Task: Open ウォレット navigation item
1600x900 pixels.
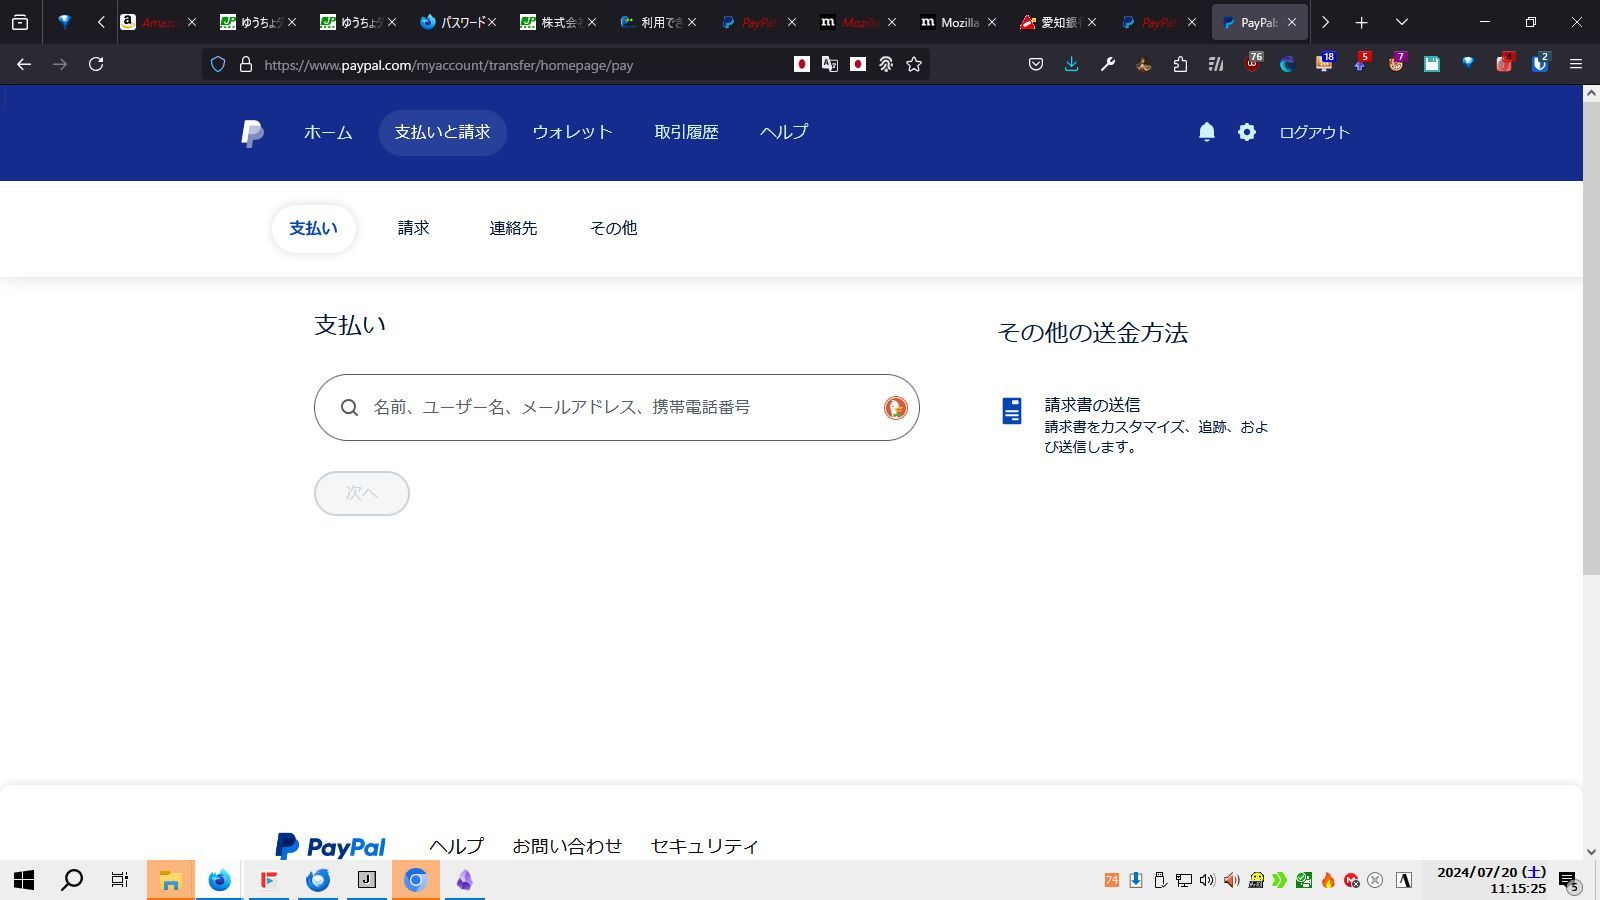Action: (572, 132)
